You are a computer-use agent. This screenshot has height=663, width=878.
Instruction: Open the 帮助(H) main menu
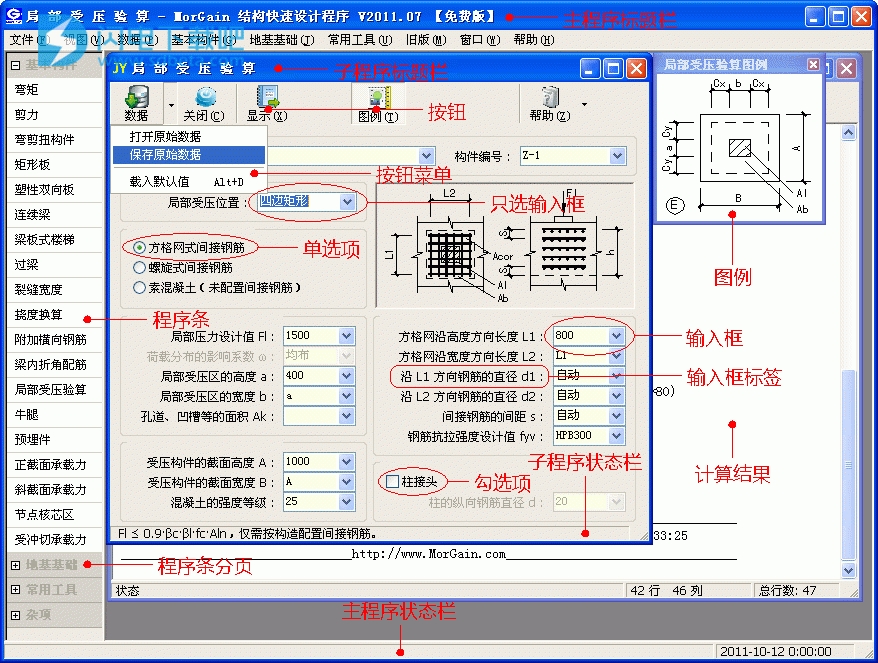pos(534,40)
